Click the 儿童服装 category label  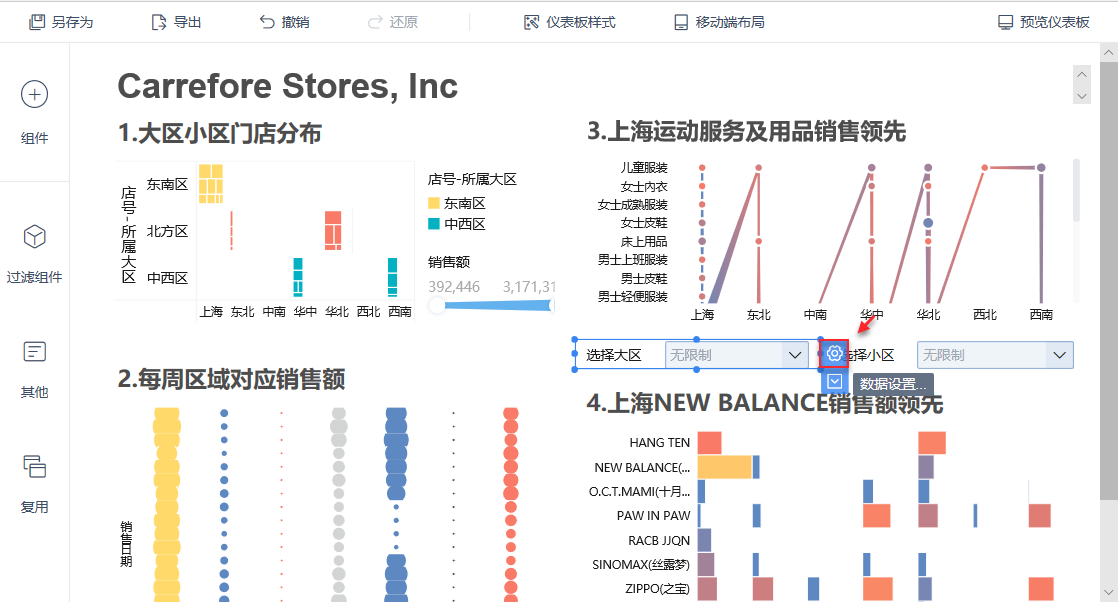click(x=643, y=168)
